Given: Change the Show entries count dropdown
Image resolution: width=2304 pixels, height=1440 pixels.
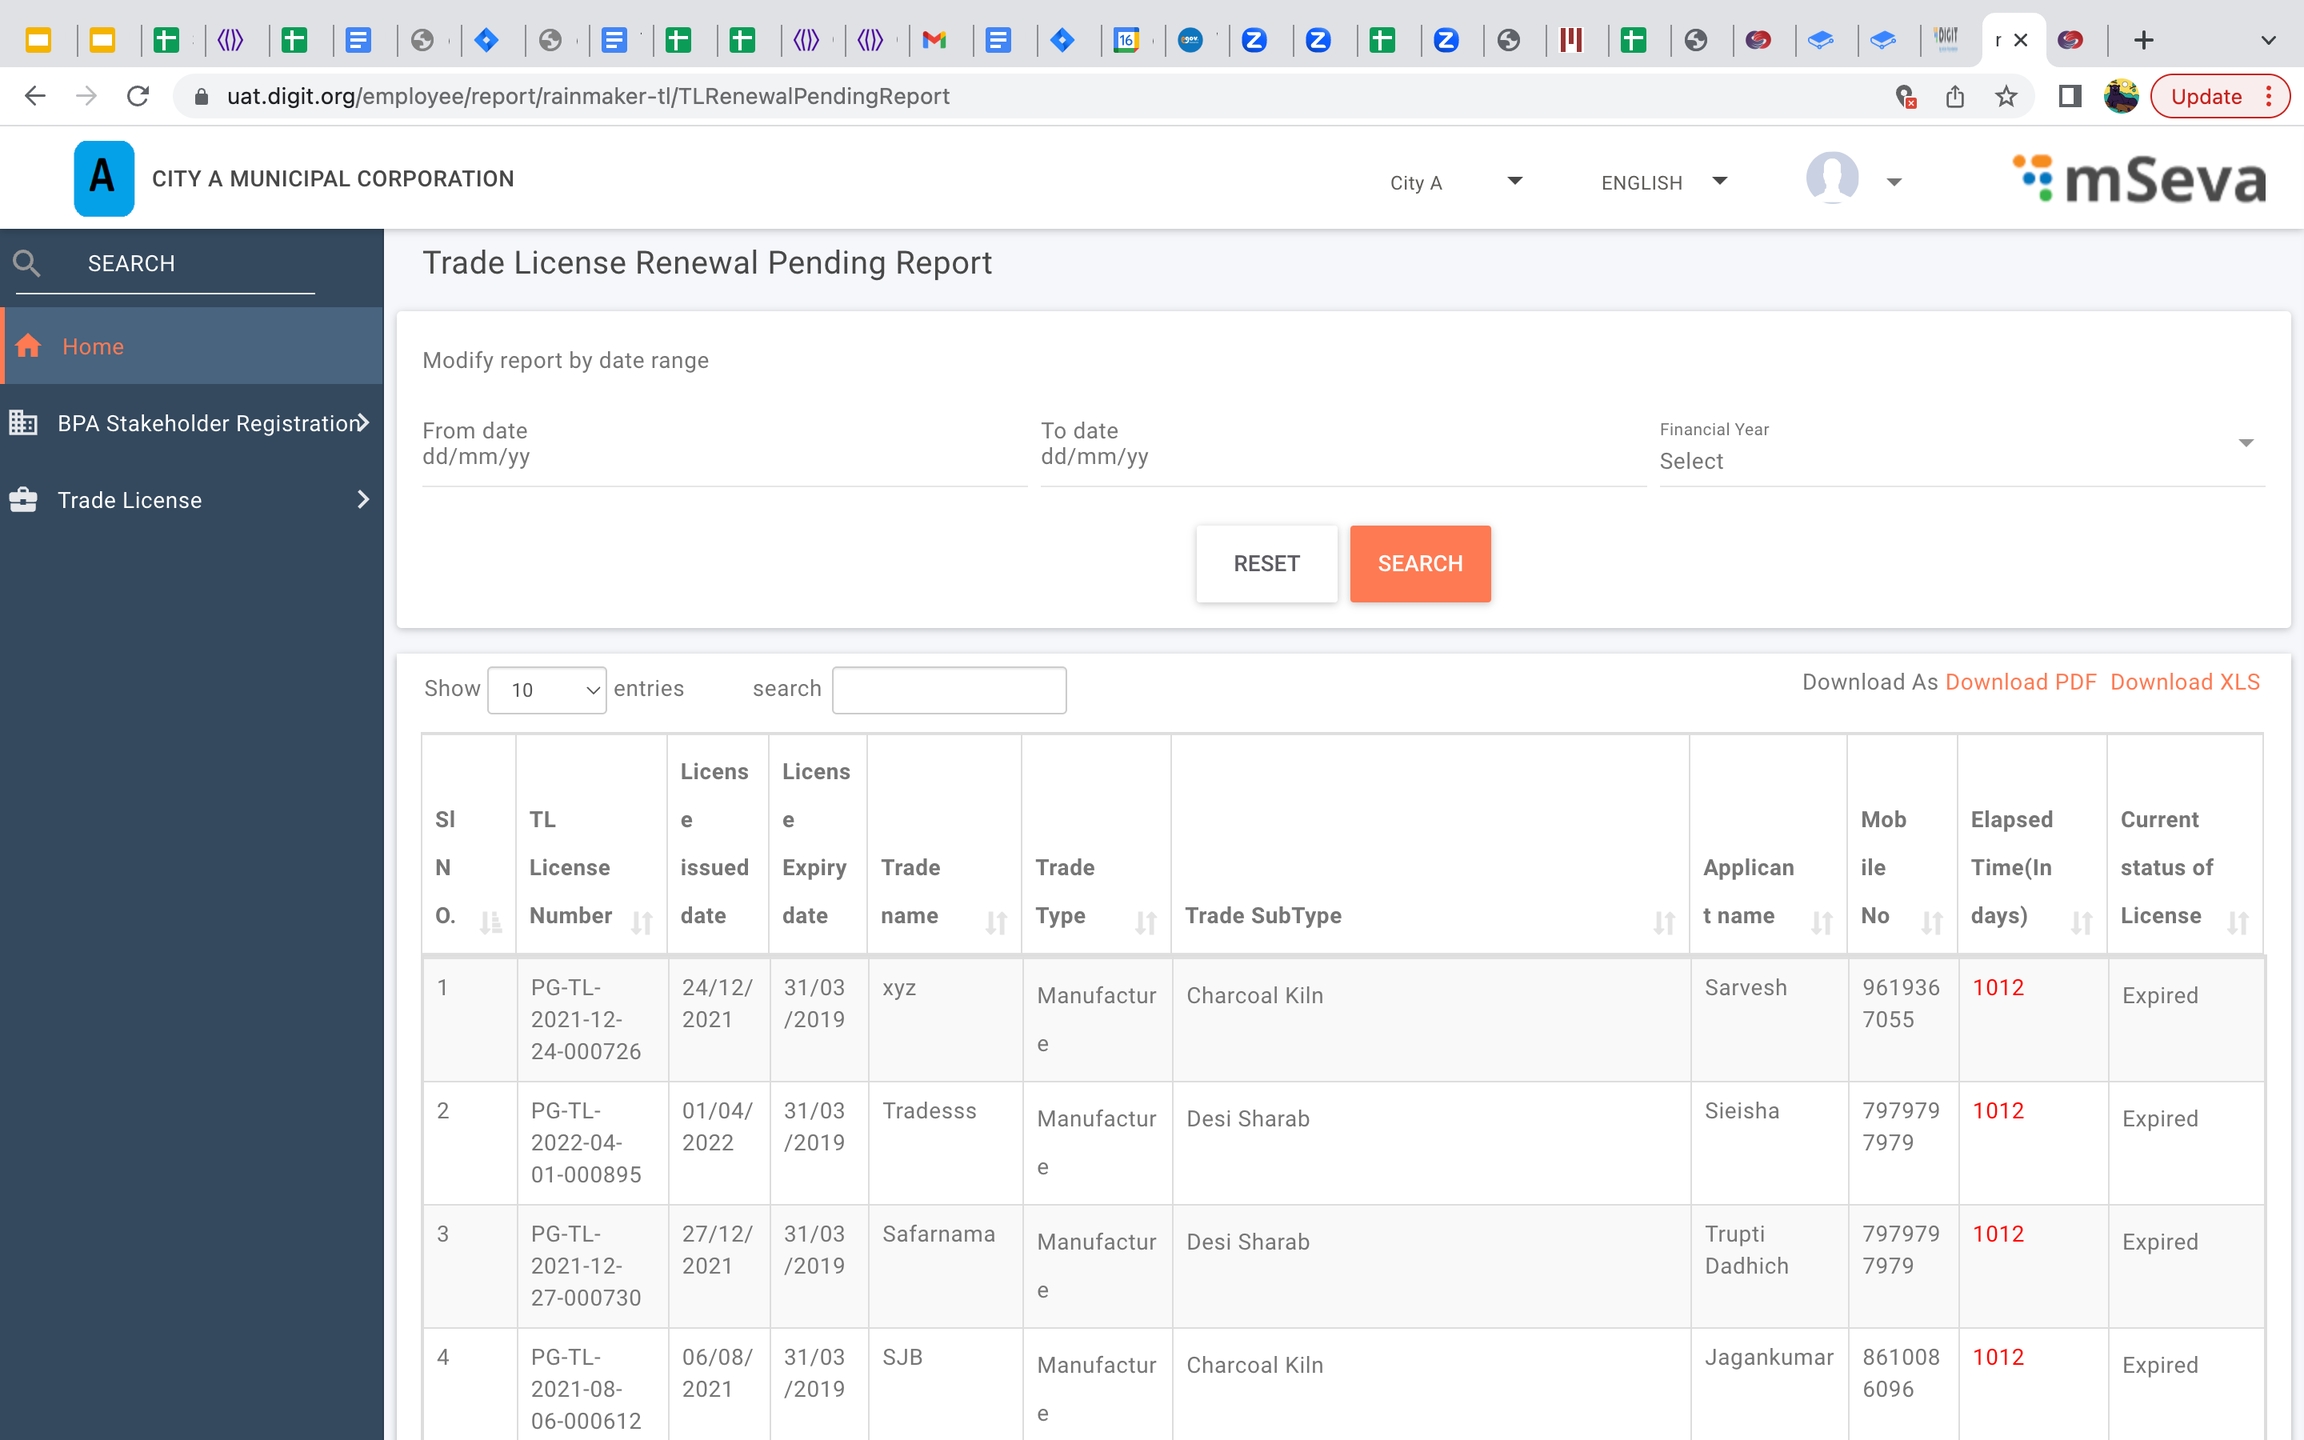Looking at the screenshot, I should (x=547, y=690).
